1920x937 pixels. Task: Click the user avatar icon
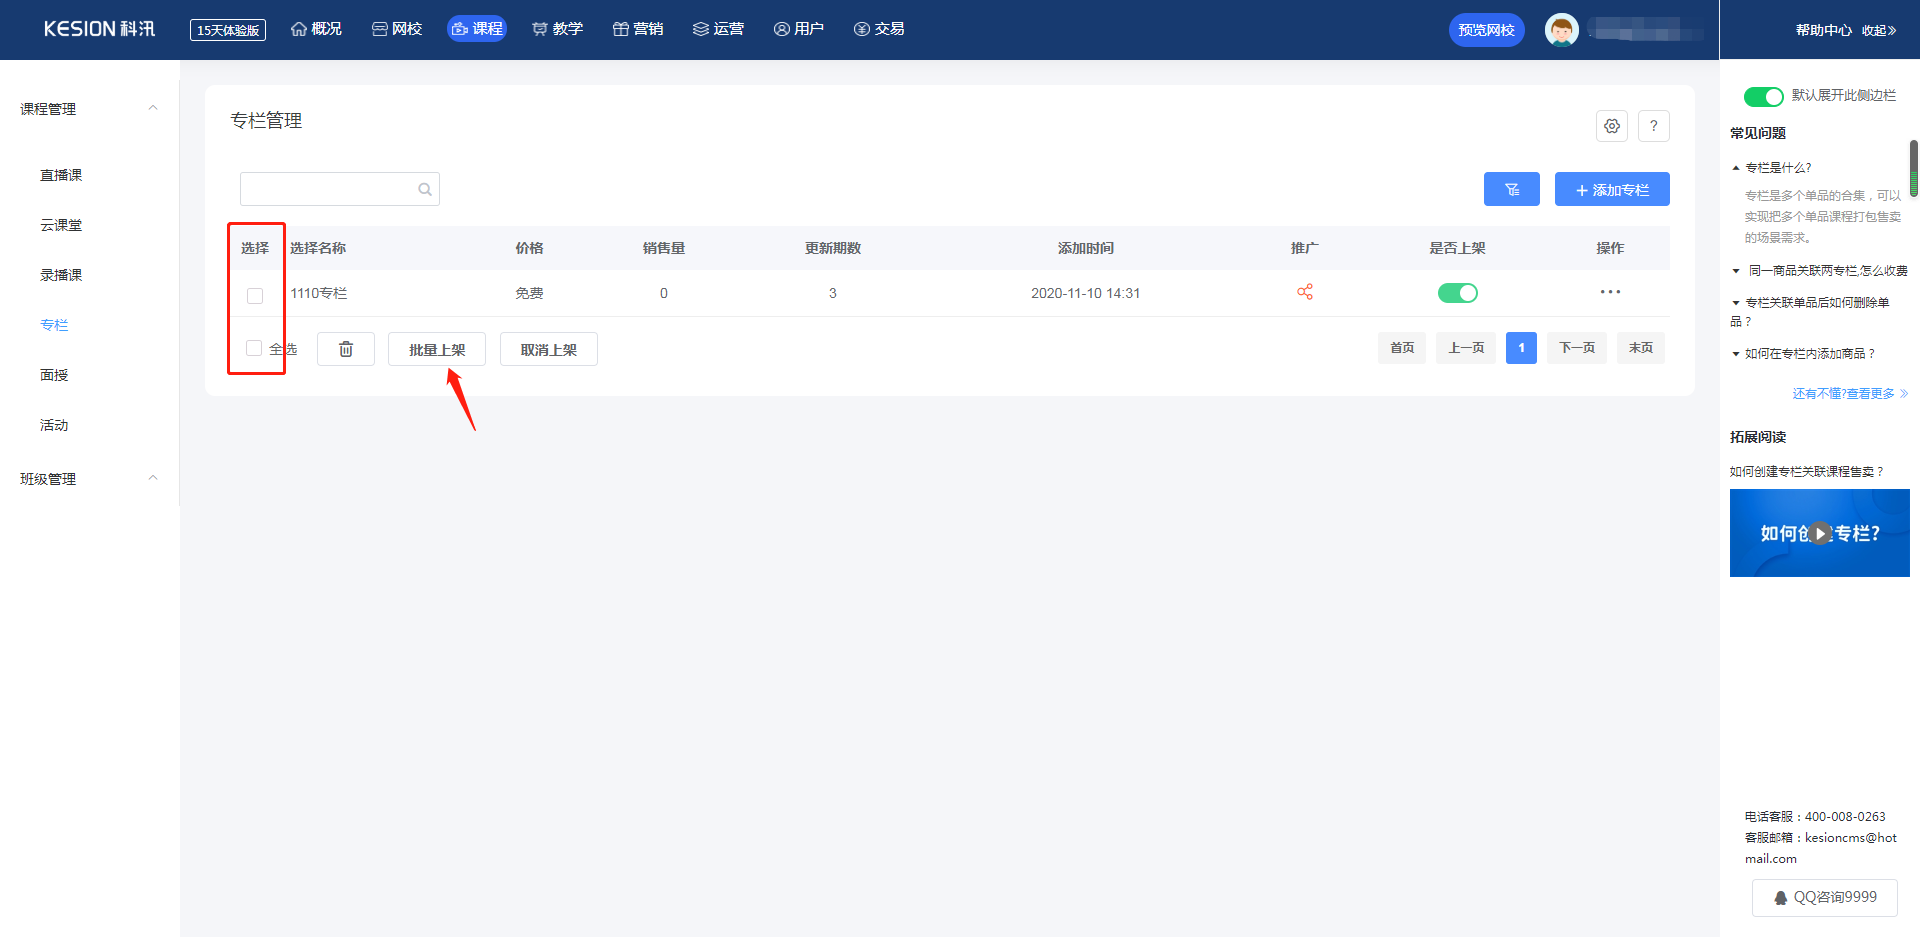pos(1561,30)
